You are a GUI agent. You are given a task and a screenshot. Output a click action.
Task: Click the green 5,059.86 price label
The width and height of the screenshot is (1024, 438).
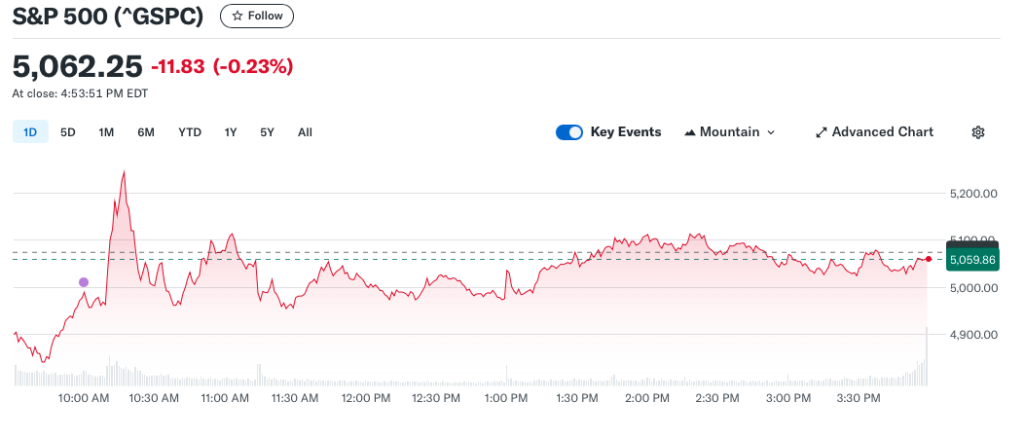coord(972,260)
